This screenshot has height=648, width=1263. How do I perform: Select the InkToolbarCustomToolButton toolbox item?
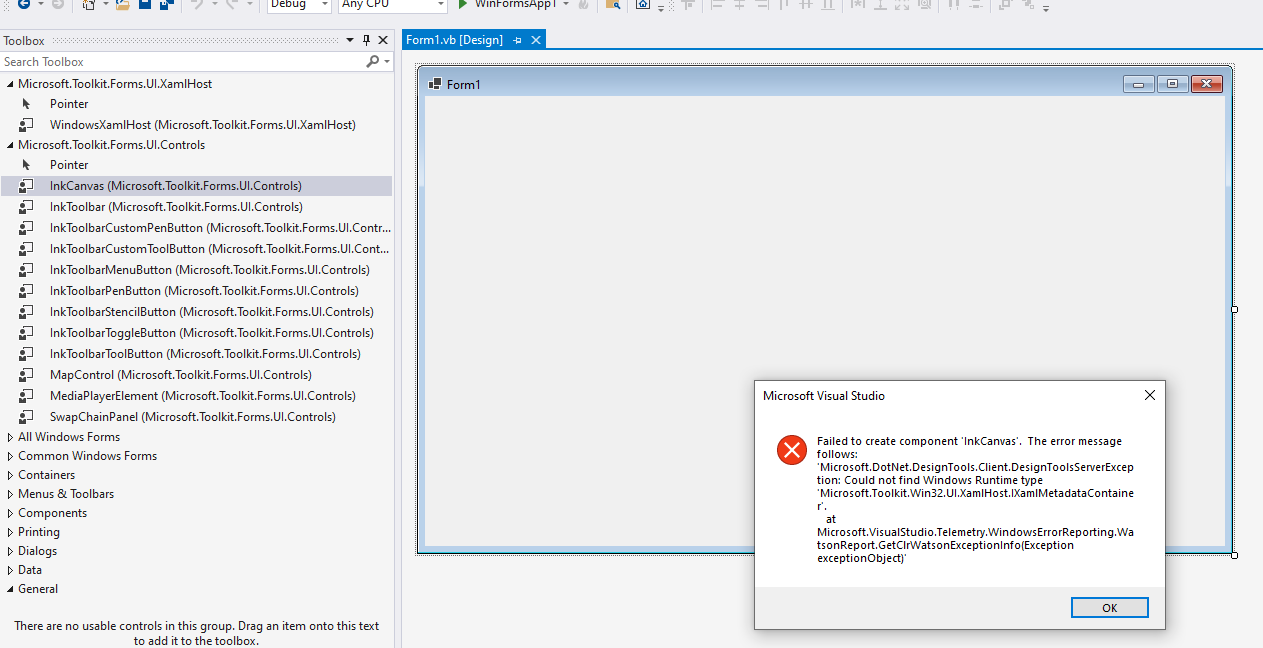(196, 249)
